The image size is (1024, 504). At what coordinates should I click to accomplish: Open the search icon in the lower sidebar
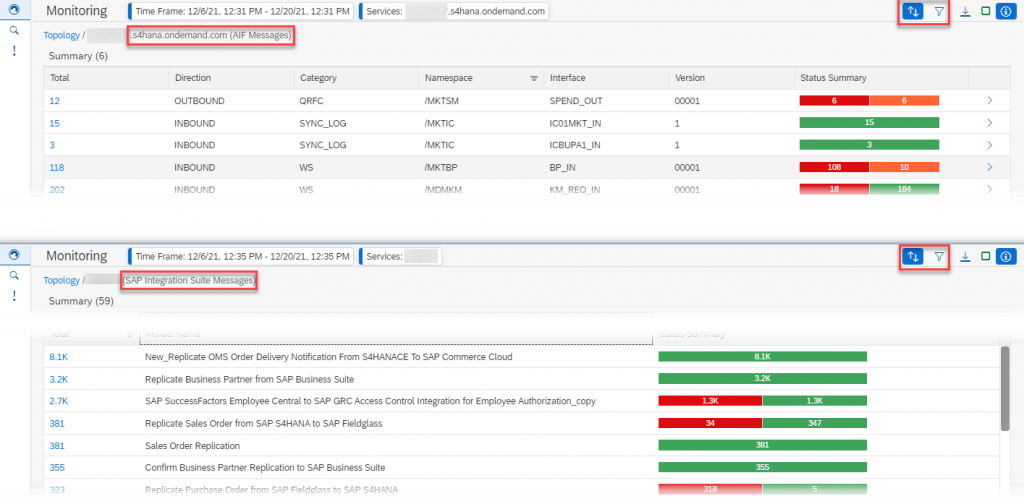pyautogui.click(x=14, y=276)
